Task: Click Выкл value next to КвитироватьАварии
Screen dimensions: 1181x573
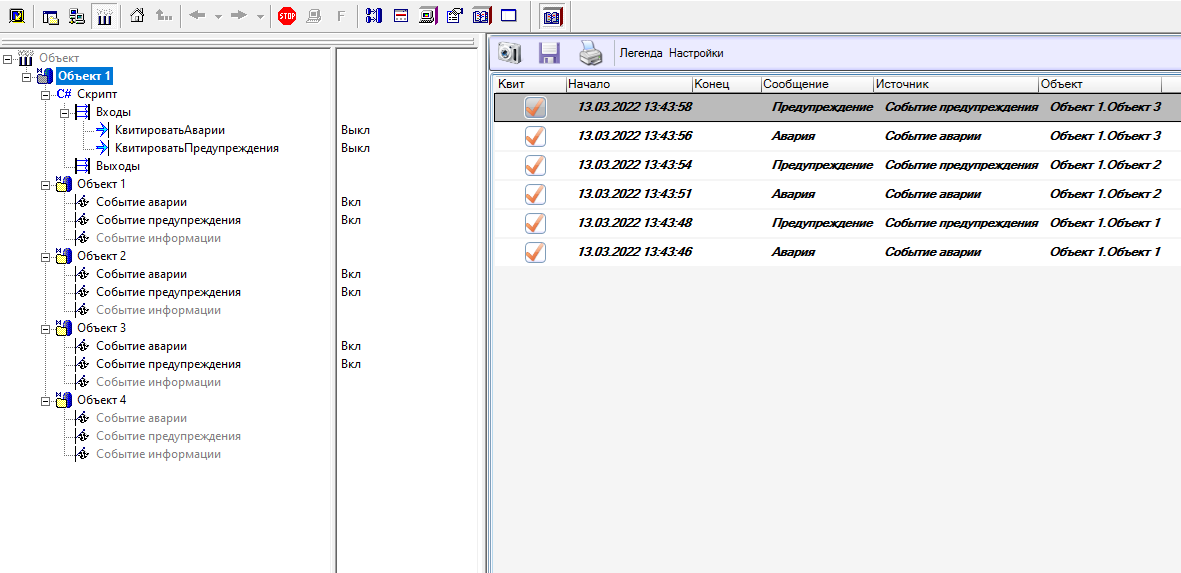Action: (356, 130)
